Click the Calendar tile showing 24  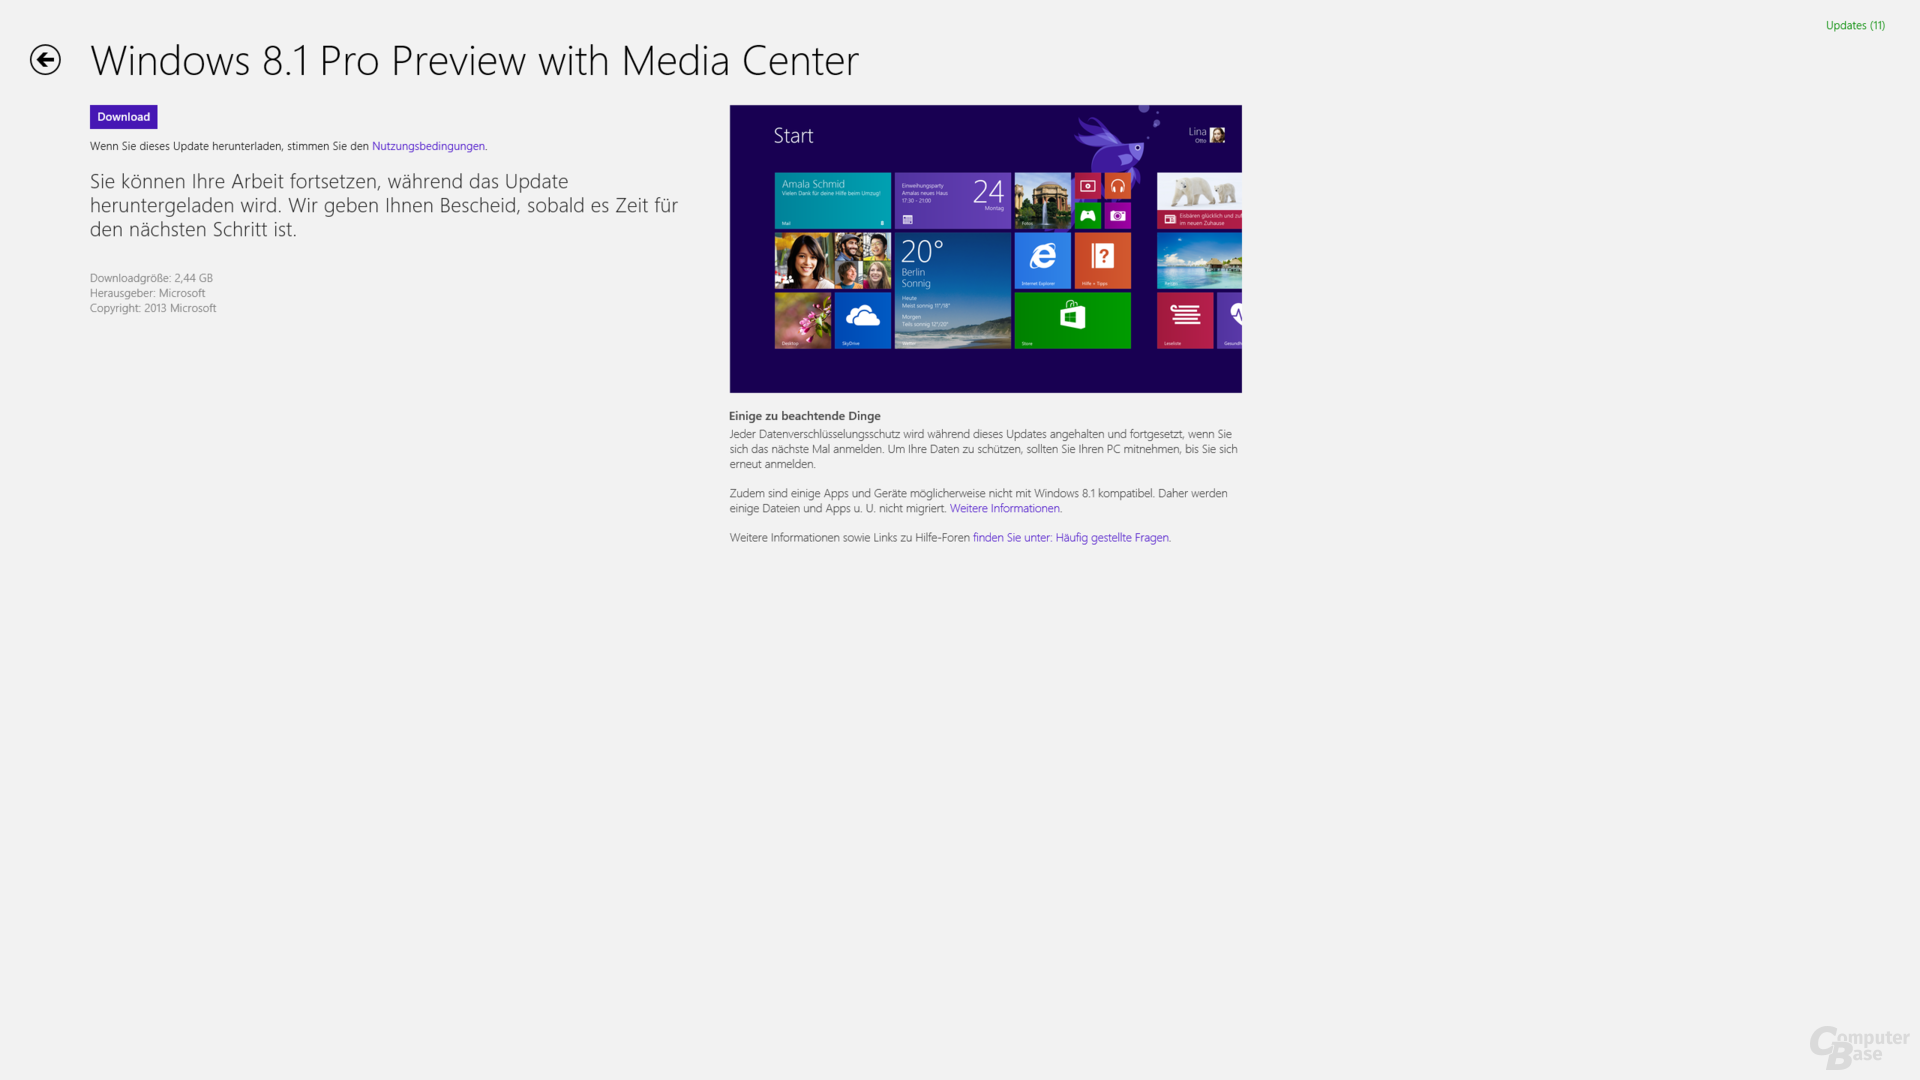(951, 200)
